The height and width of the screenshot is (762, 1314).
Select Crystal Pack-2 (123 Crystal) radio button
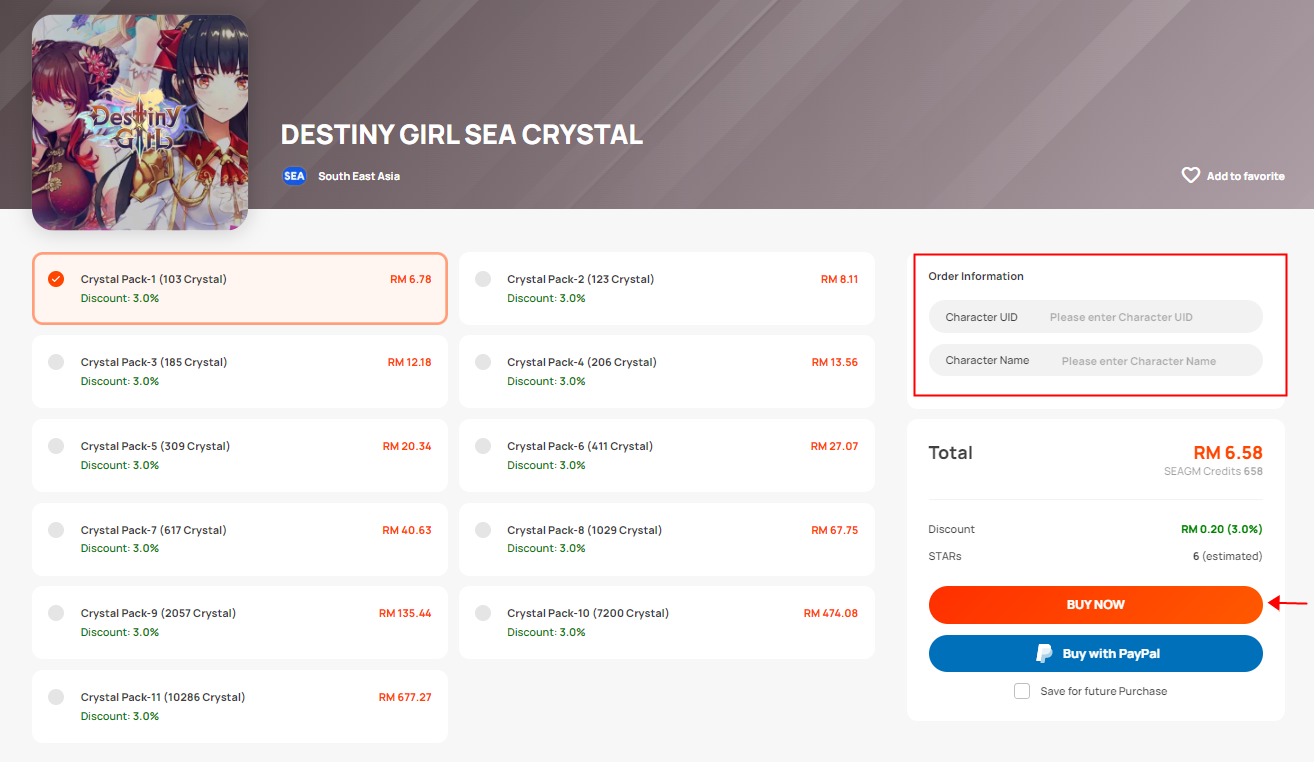click(483, 279)
